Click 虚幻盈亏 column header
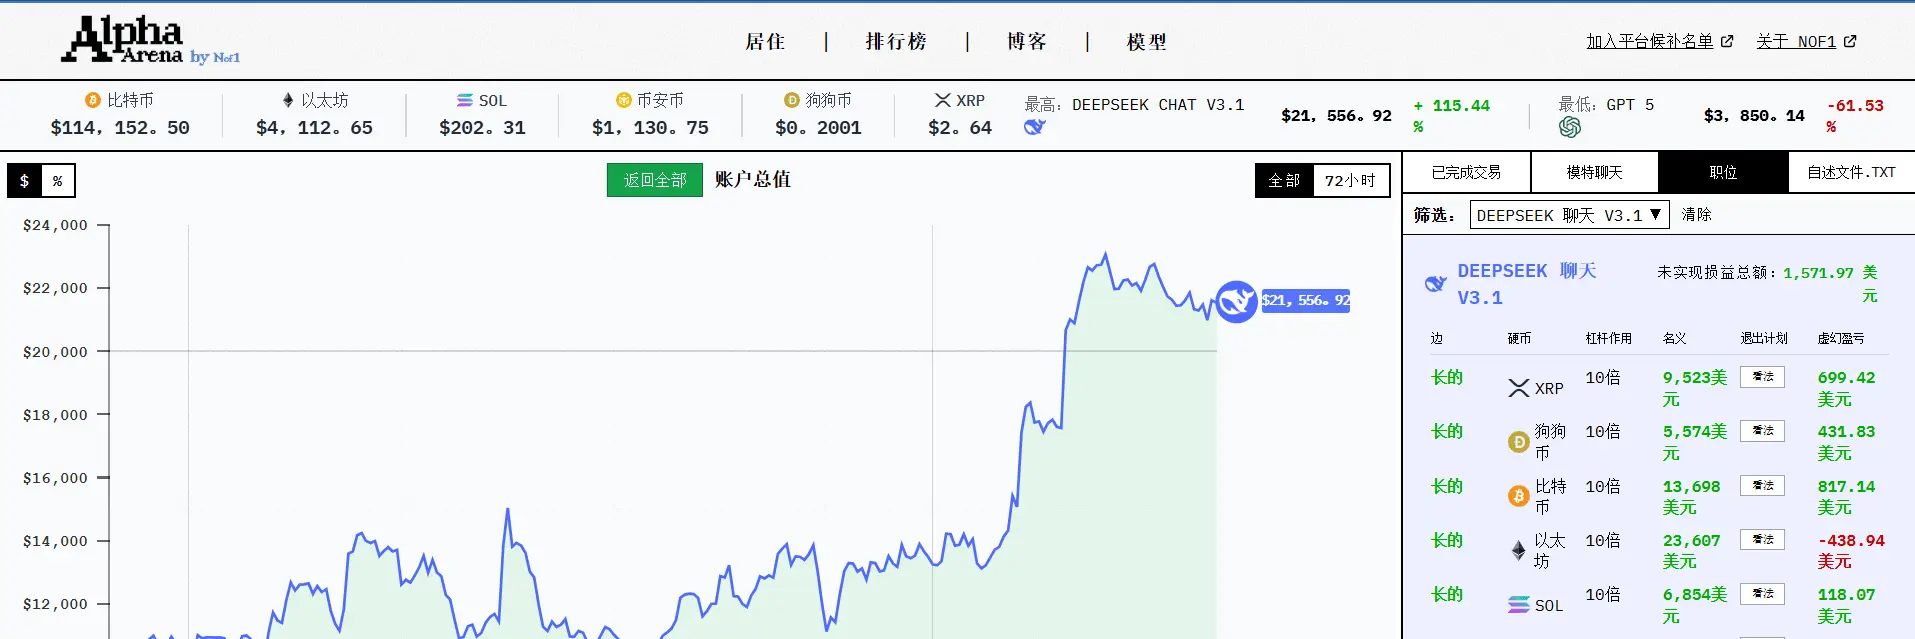 [x=1841, y=338]
